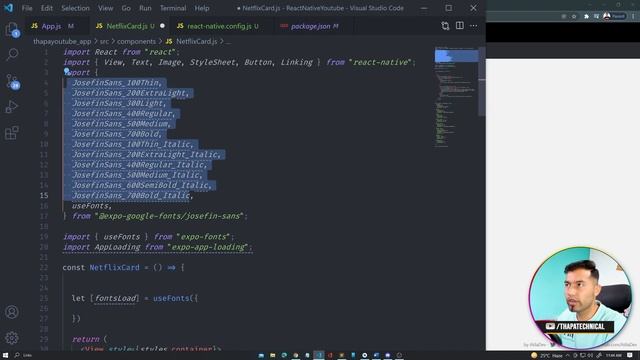This screenshot has width=640, height=360.
Task: Switch to the package.json tab
Action: 314,26
